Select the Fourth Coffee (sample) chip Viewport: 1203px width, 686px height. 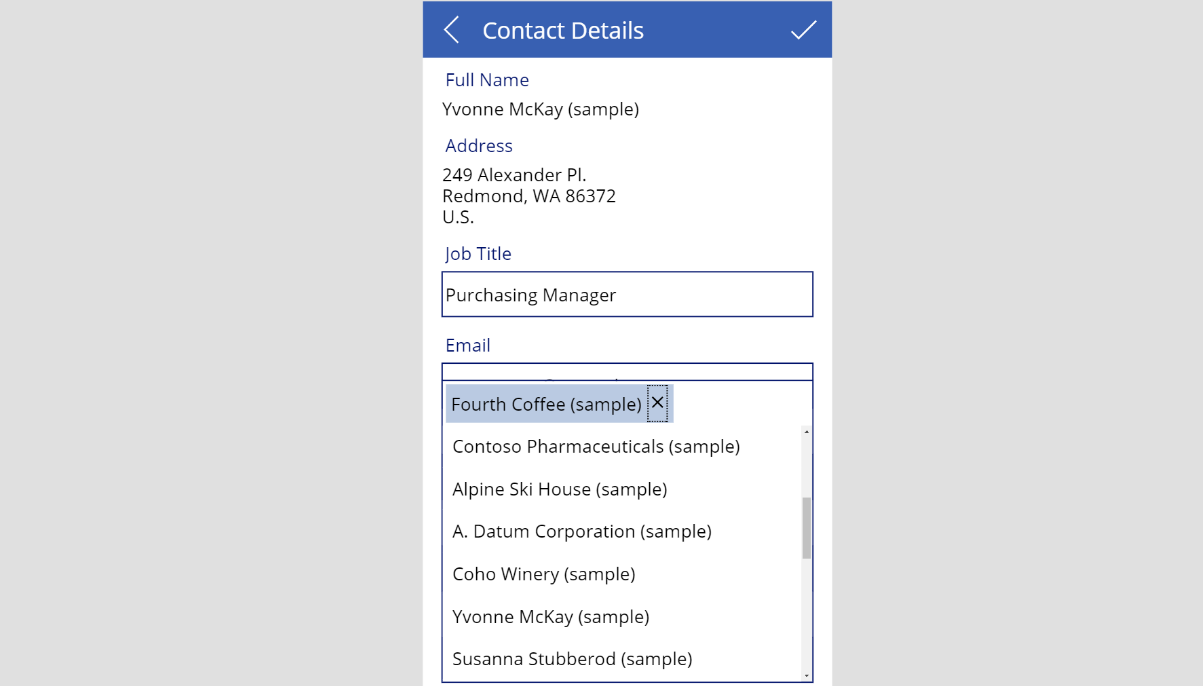pyautogui.click(x=545, y=403)
